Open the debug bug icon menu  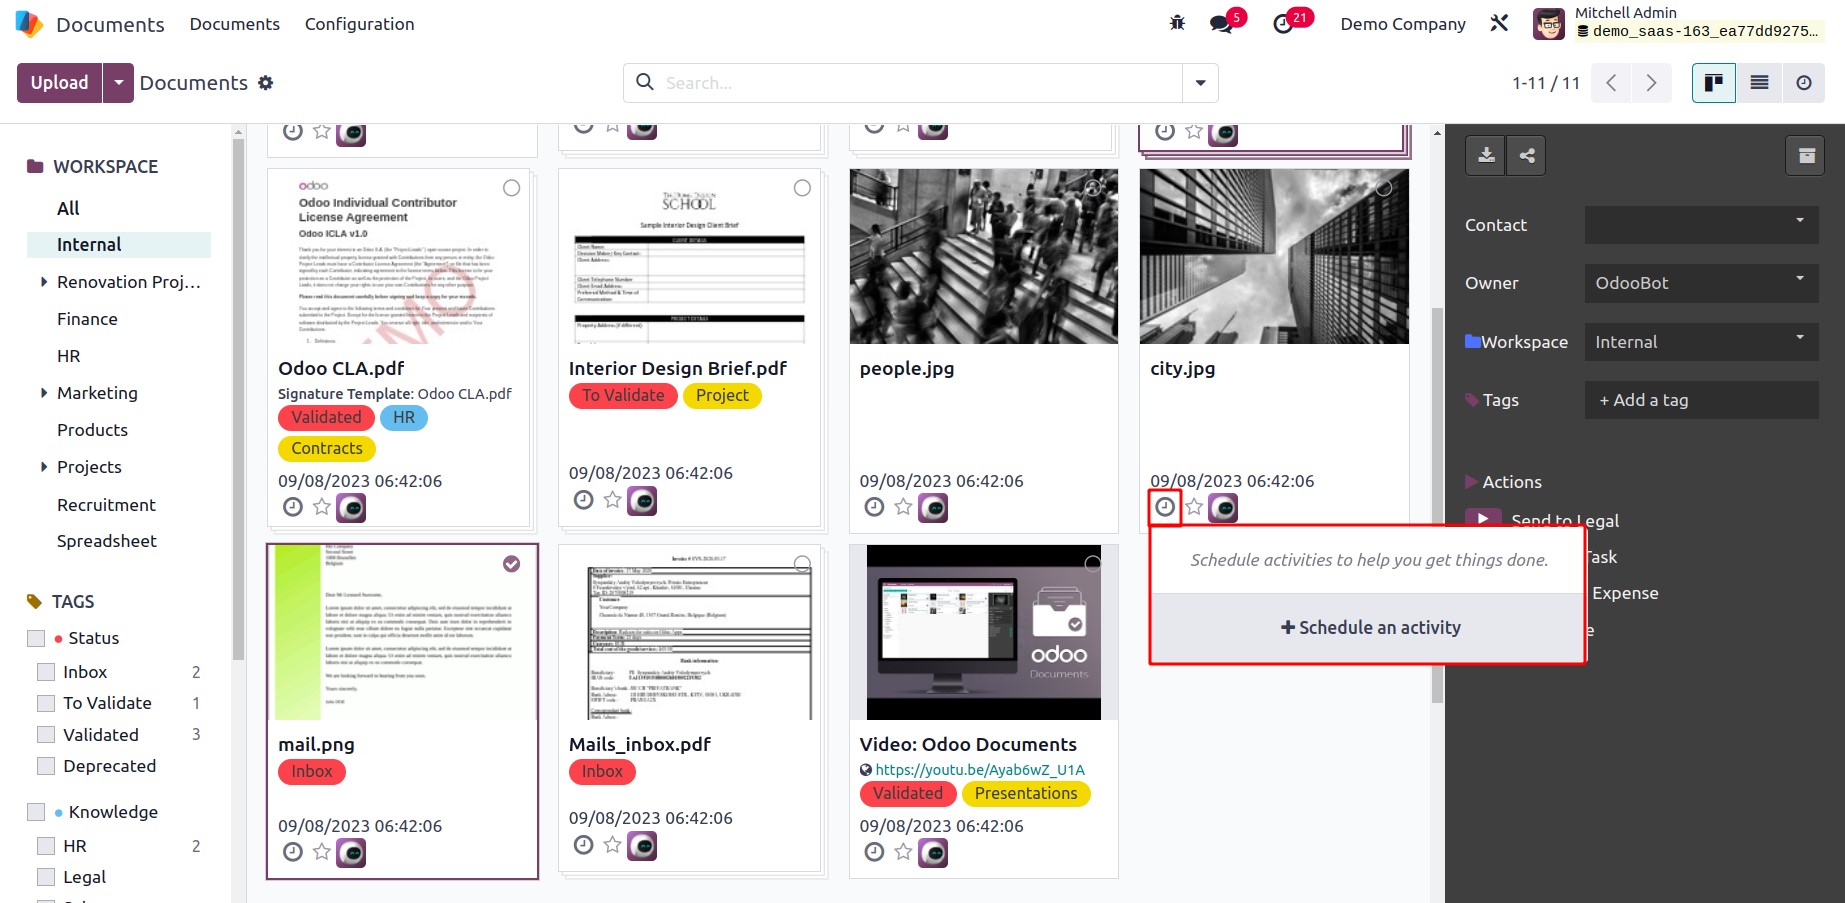1177,23
